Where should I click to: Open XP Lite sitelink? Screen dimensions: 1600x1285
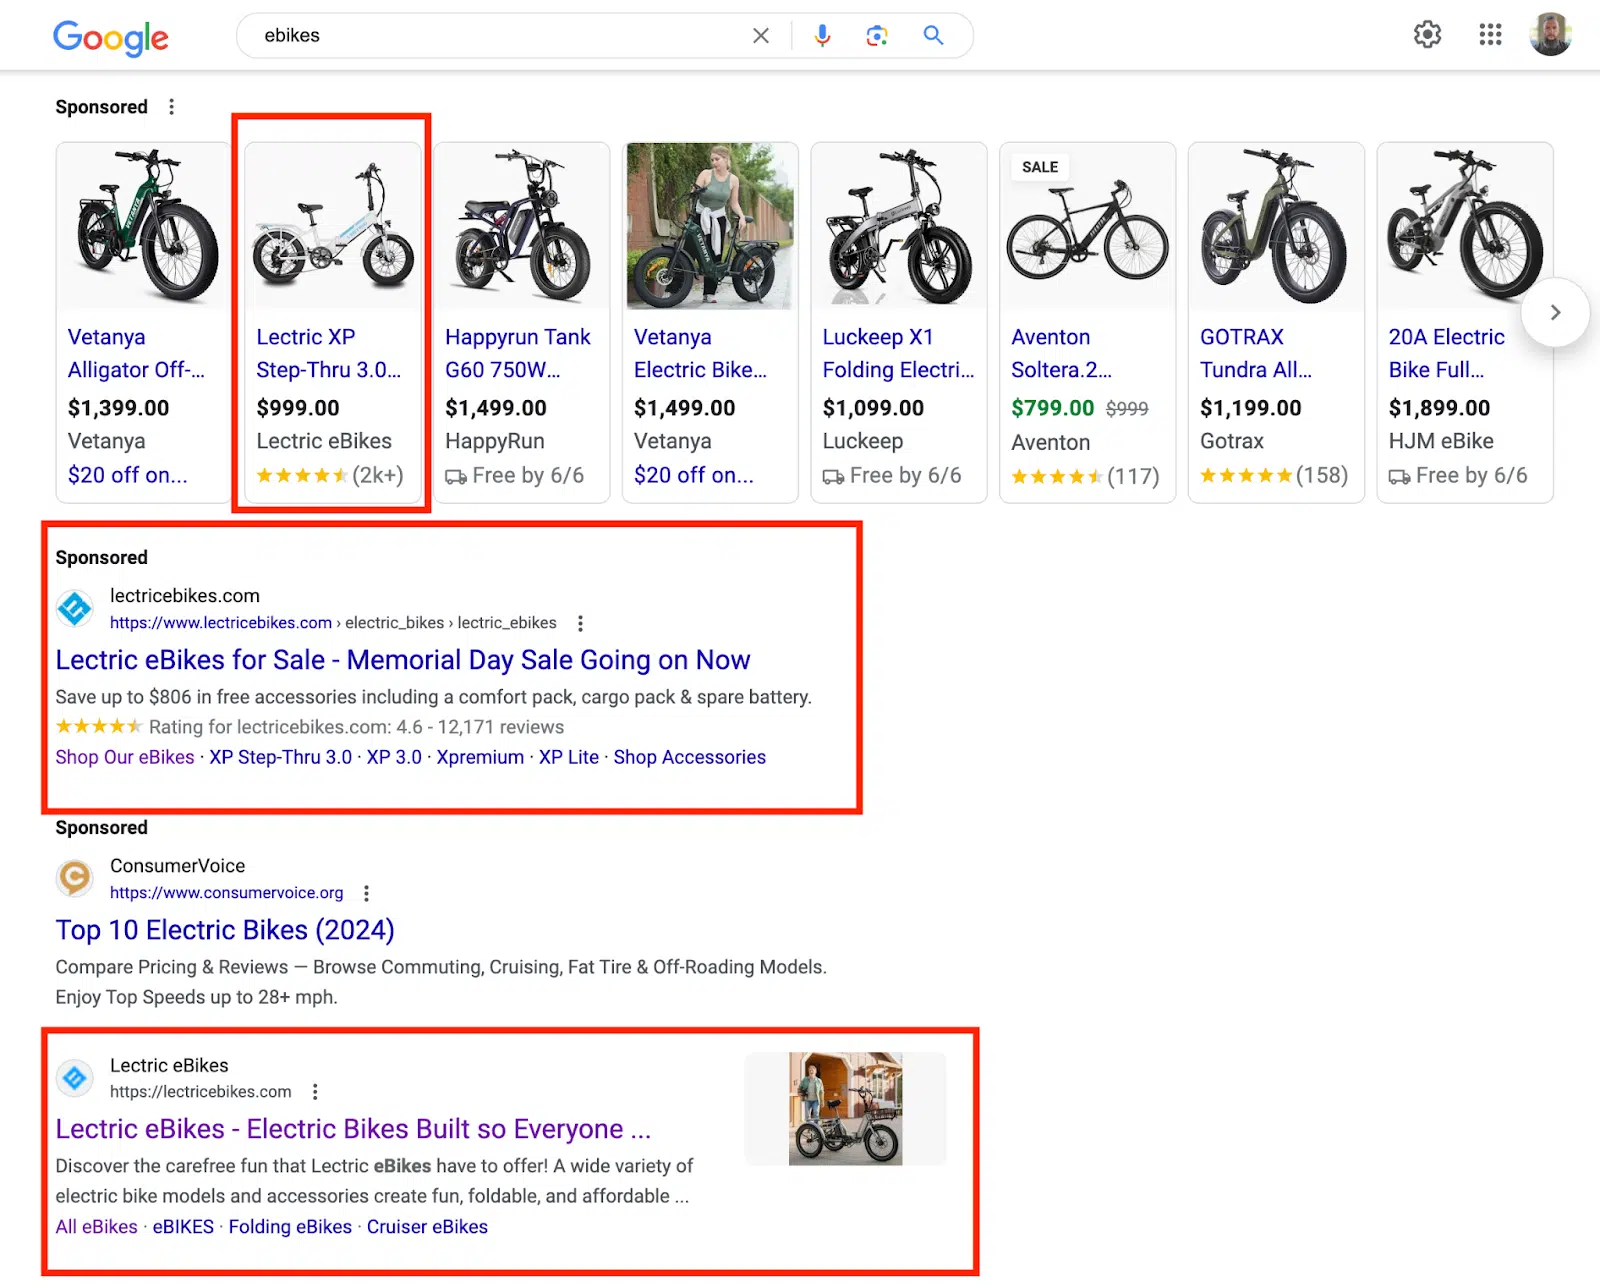(x=569, y=757)
